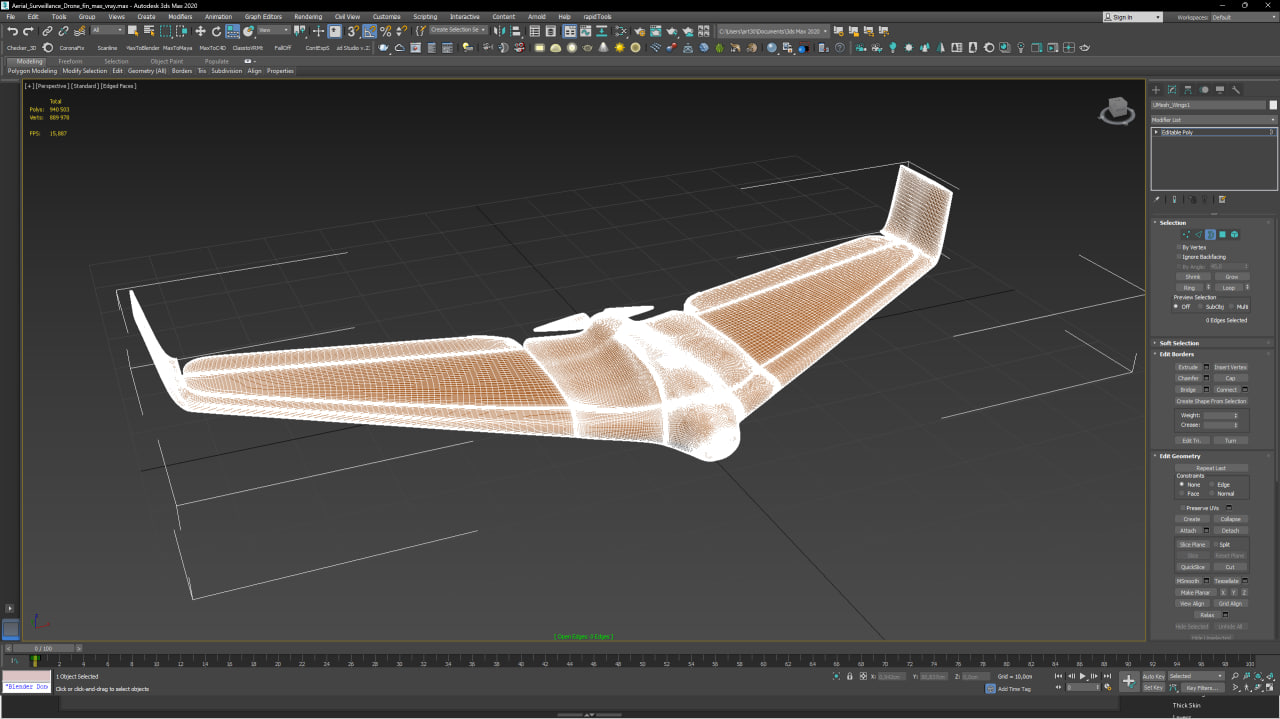The width and height of the screenshot is (1280, 719).
Task: Expand the Editable Poly stack entry
Action: pyautogui.click(x=1156, y=132)
